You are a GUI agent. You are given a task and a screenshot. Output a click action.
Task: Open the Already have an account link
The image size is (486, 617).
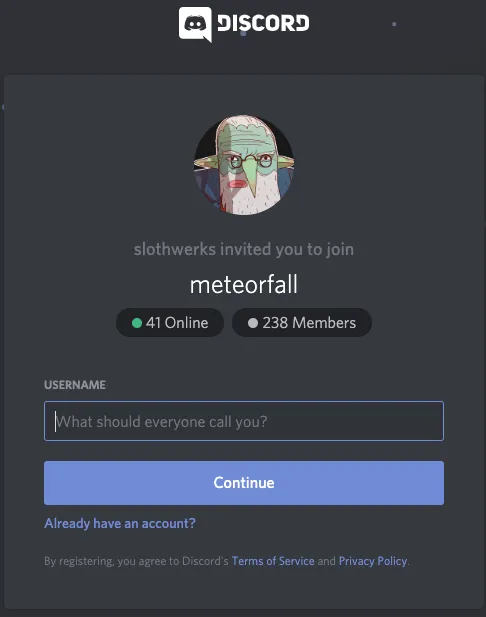pyautogui.click(x=120, y=523)
